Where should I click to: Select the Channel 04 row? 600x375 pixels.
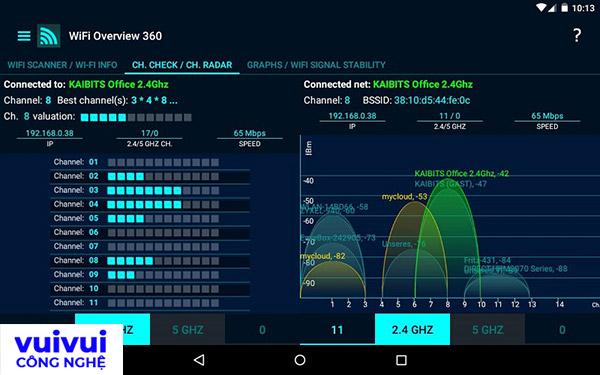click(150, 204)
